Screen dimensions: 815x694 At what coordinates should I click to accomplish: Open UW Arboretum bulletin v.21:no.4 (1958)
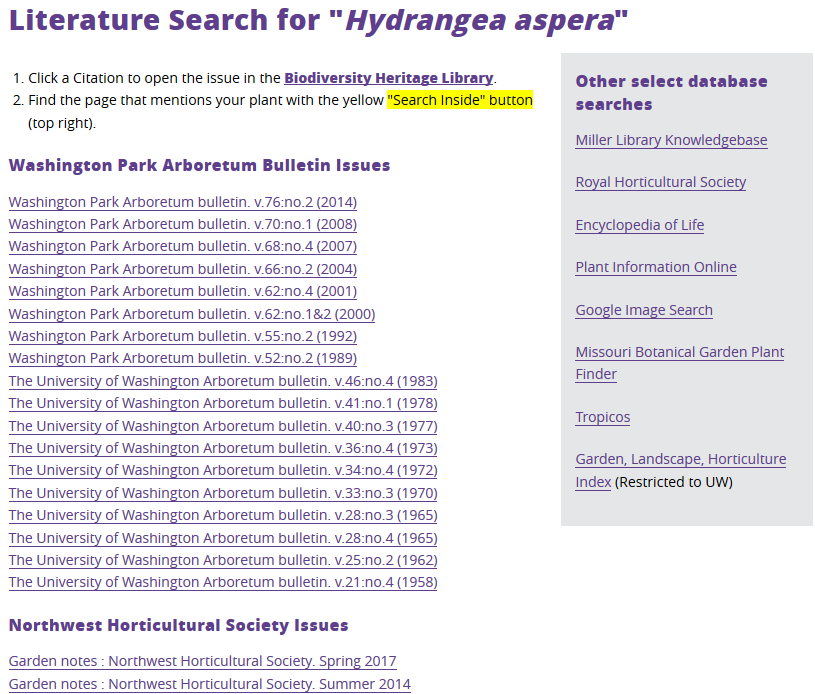tap(223, 582)
